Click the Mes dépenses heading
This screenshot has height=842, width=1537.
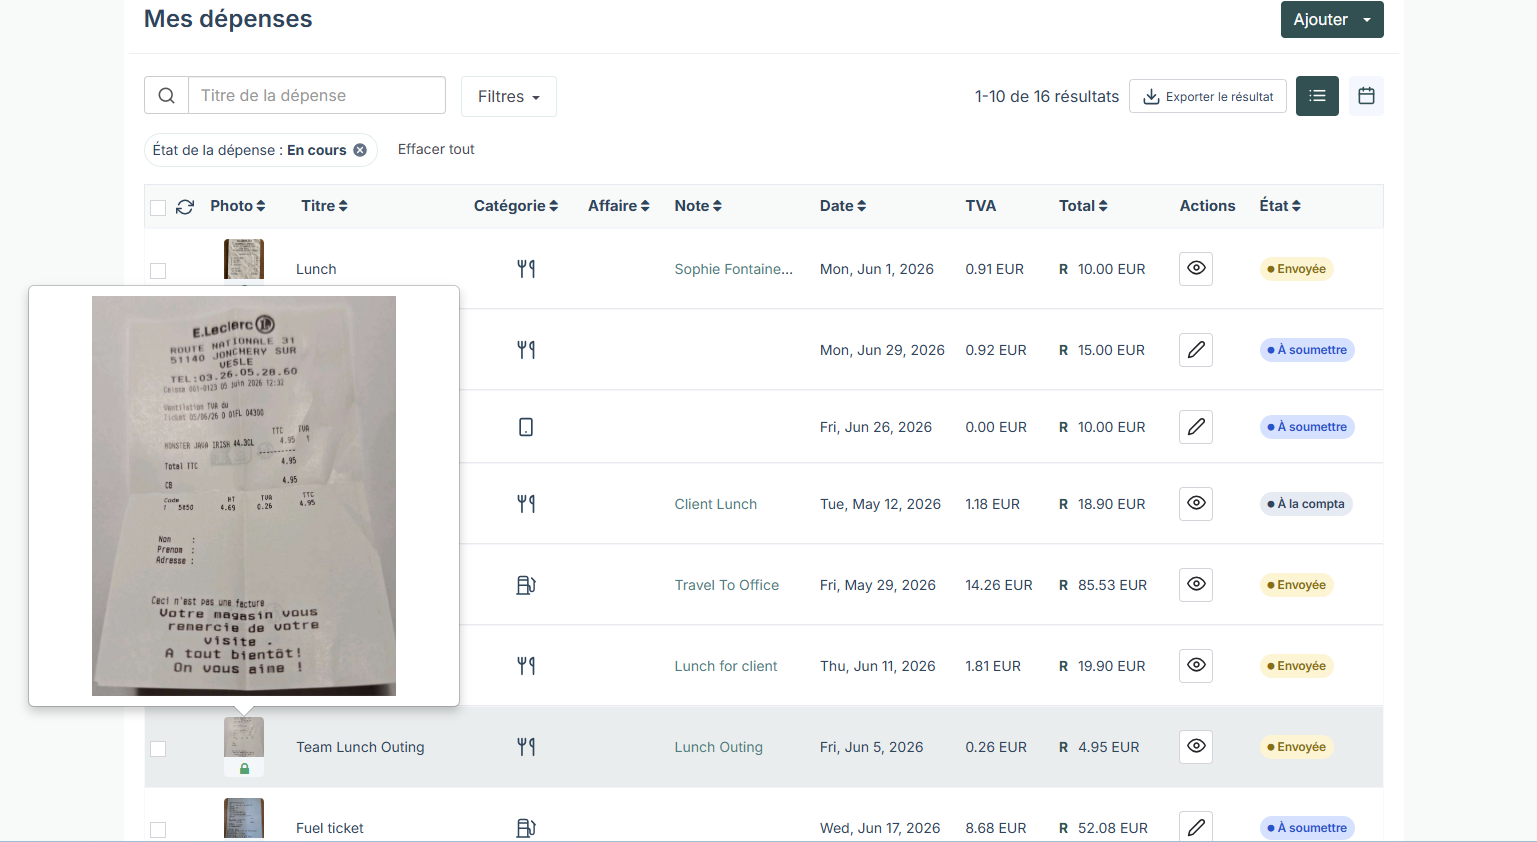pyautogui.click(x=228, y=19)
